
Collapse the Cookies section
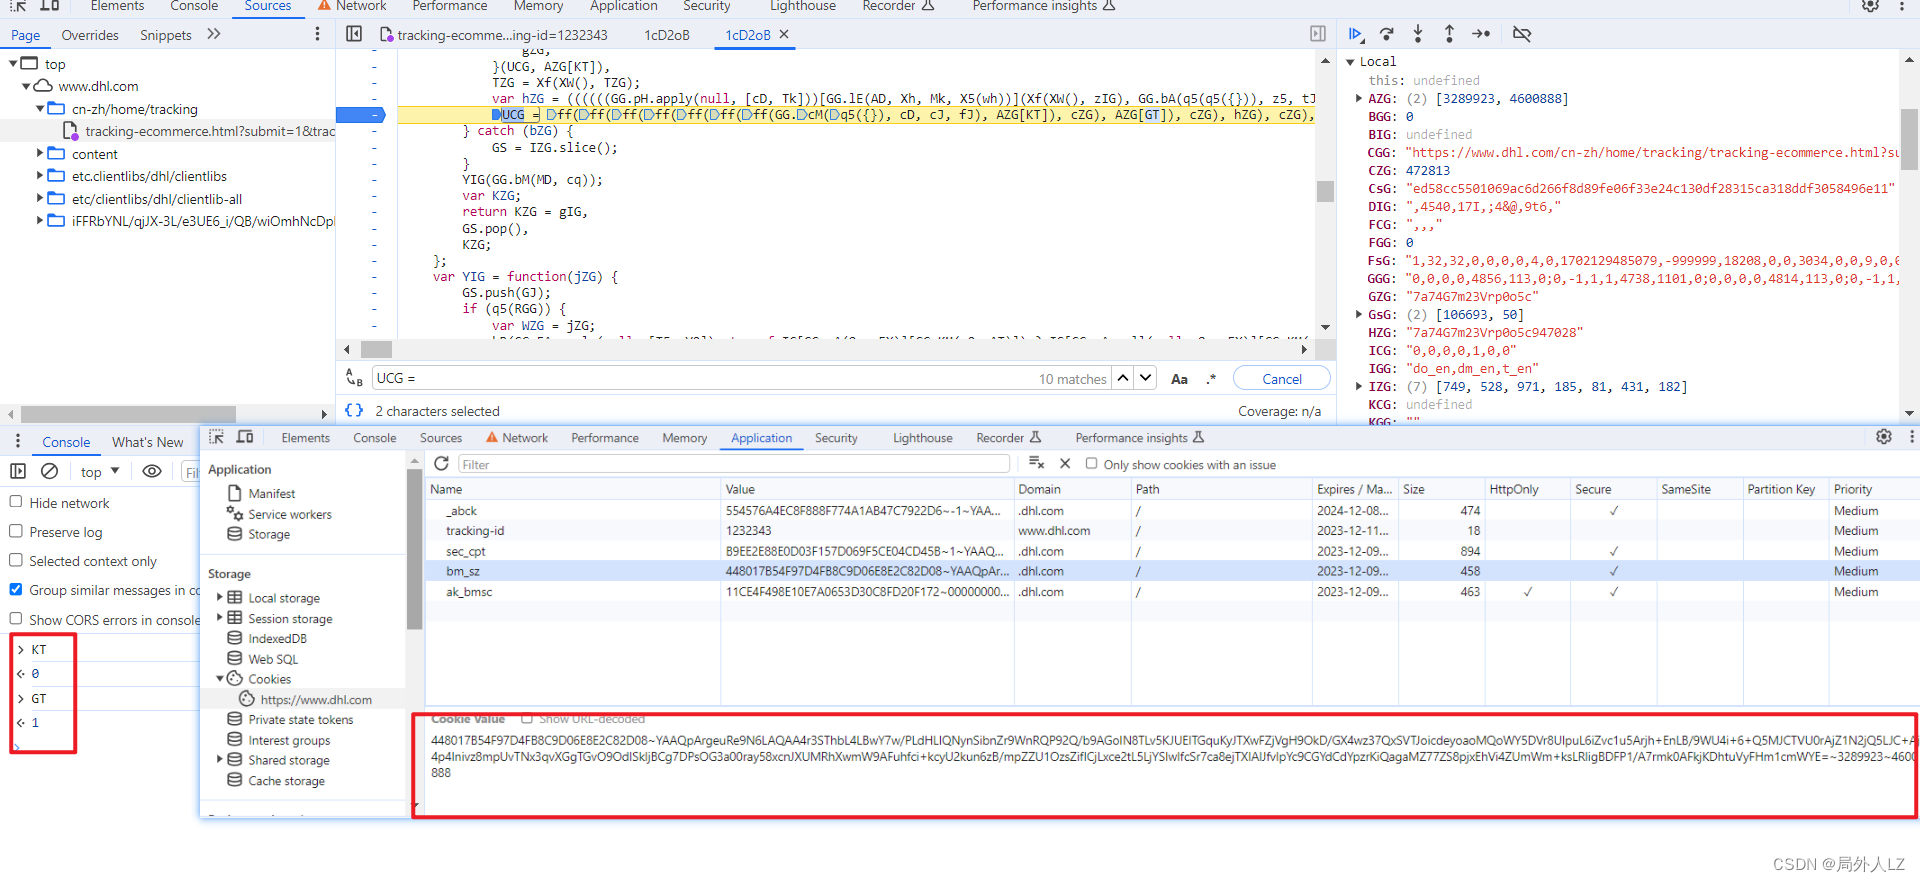coord(220,678)
